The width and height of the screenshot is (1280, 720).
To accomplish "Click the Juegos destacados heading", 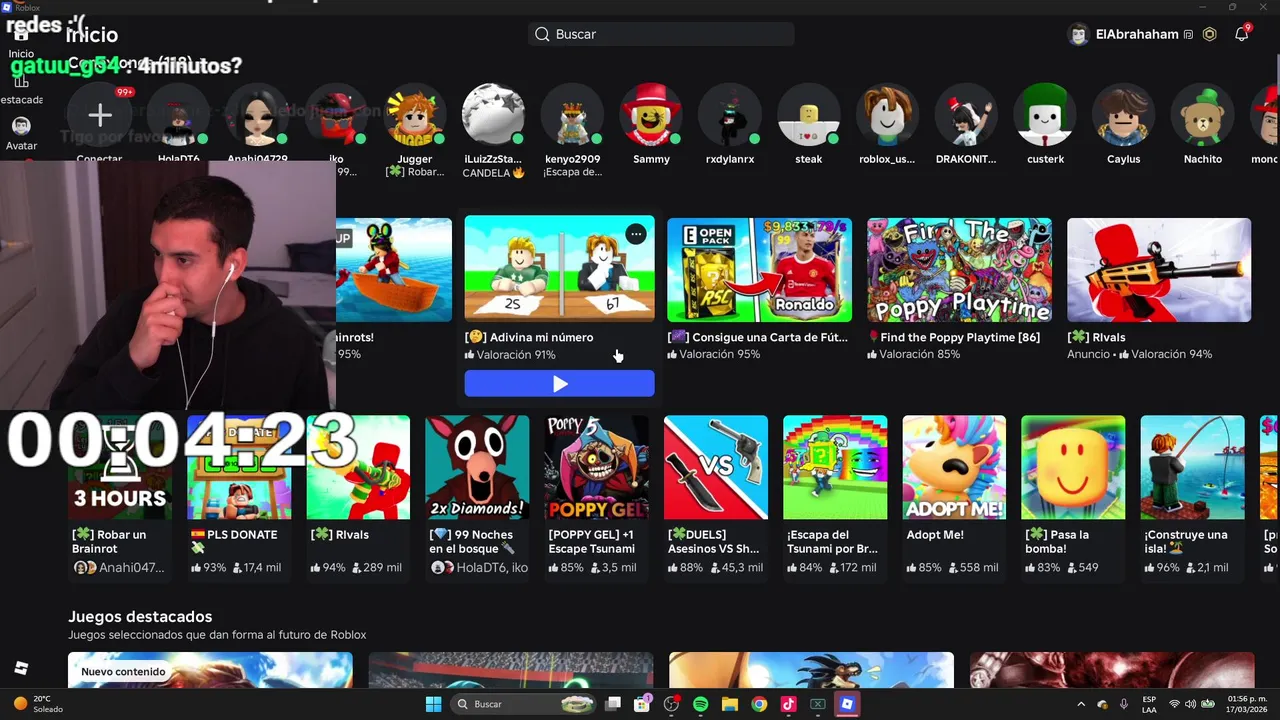I will point(140,616).
